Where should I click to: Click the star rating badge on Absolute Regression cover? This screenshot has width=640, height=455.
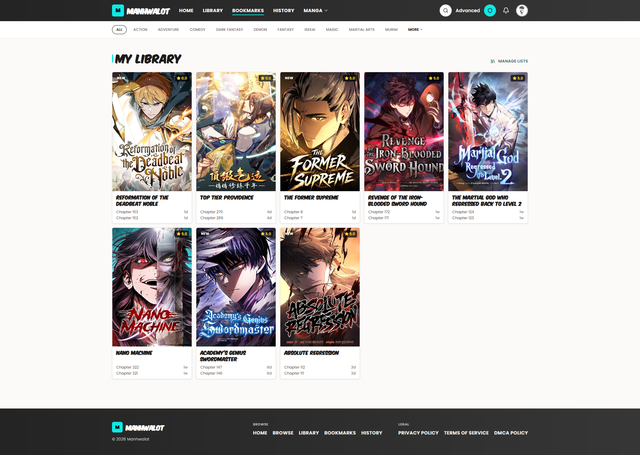(350, 234)
